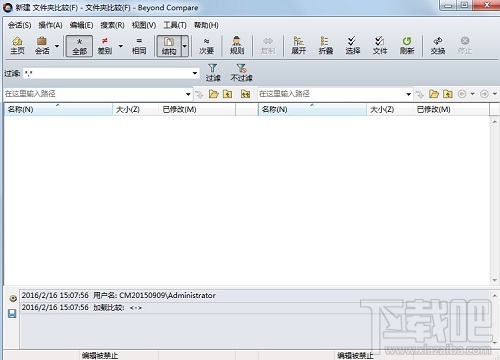500x360 pixels.
Task: Click the 展开 (Expand All) toolbar icon
Action: tap(298, 46)
